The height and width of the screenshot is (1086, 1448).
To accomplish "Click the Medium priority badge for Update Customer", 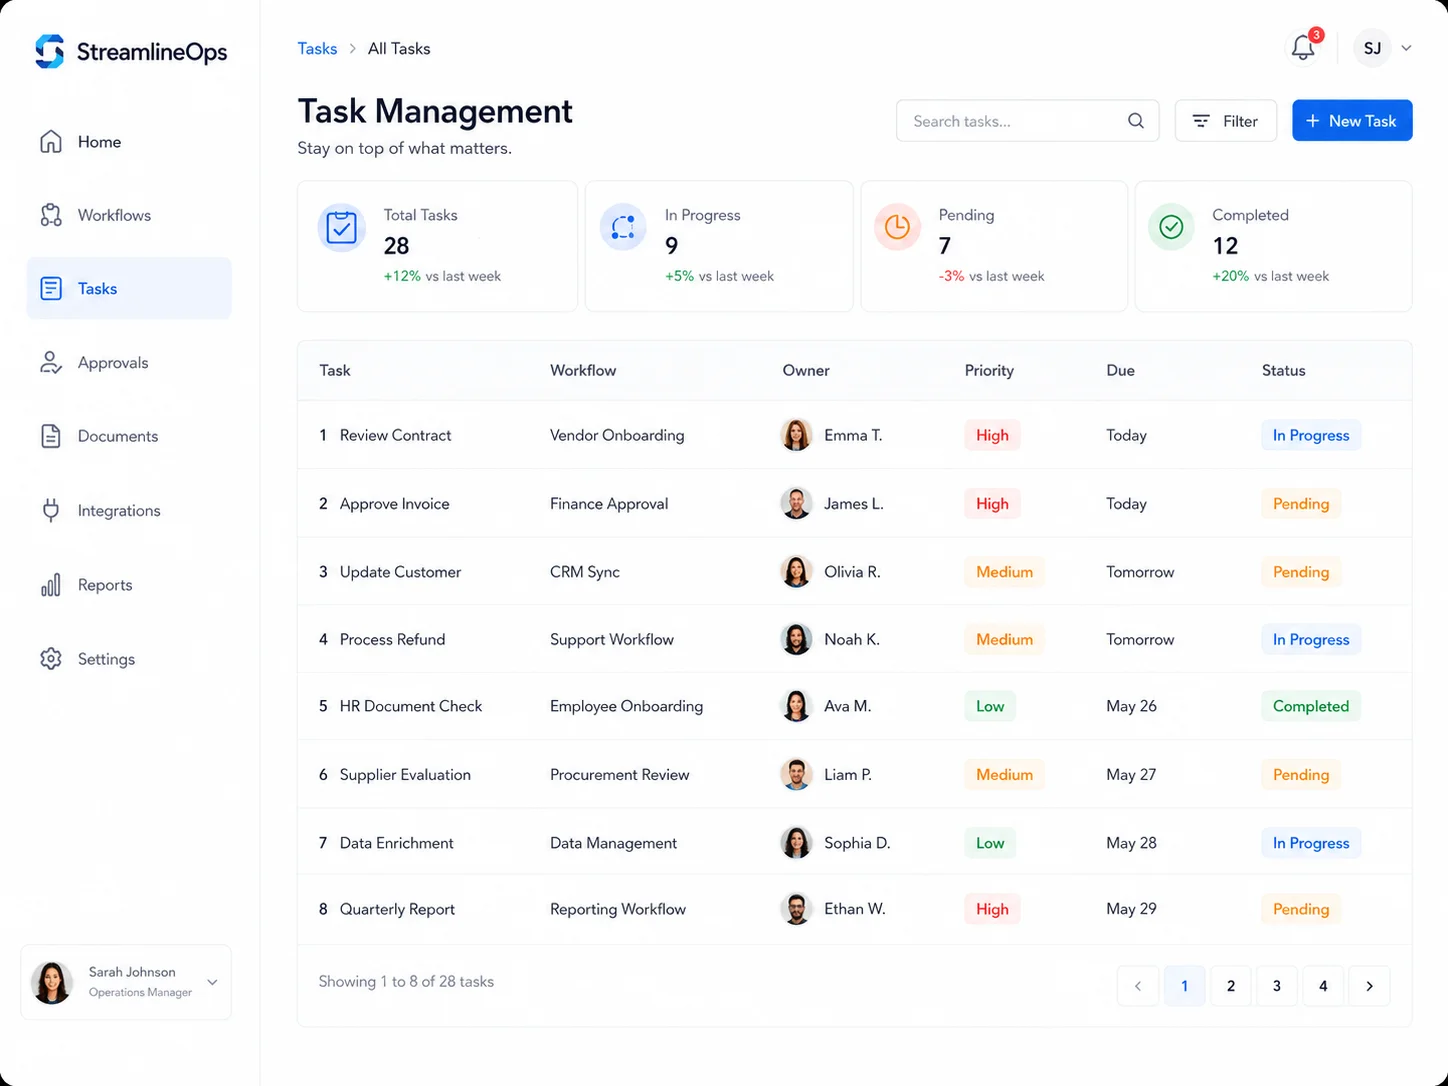I will 1004,572.
